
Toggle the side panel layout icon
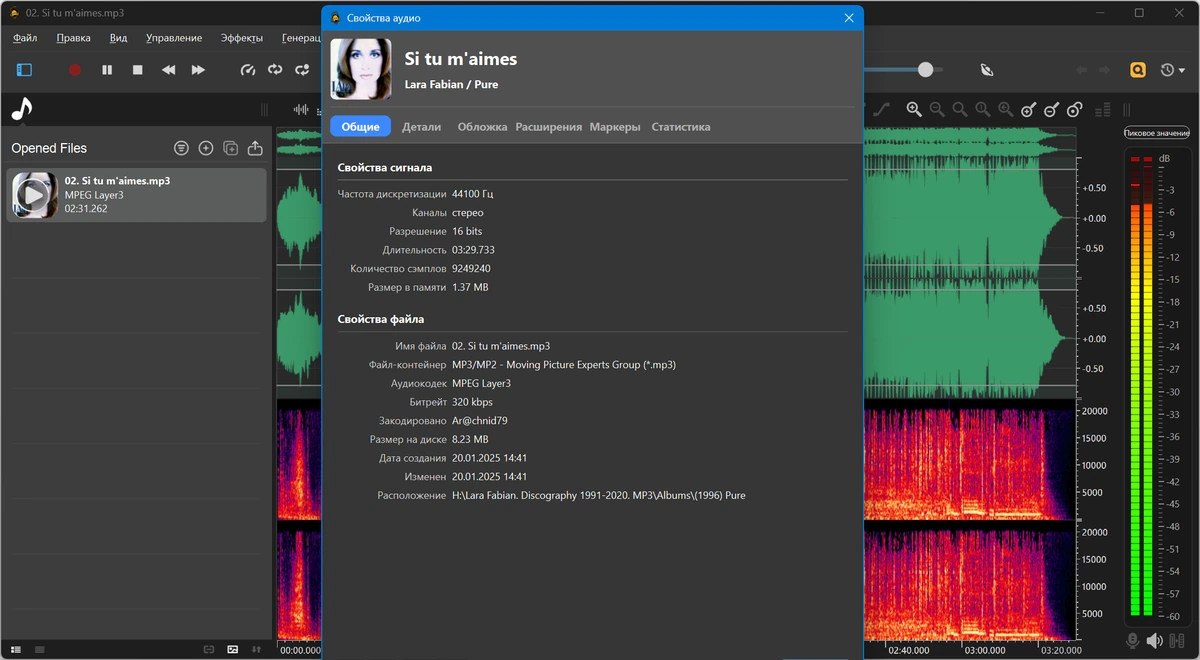pos(24,70)
